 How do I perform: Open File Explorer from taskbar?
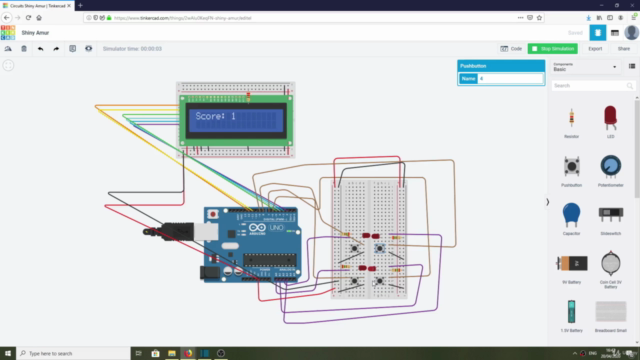171,353
